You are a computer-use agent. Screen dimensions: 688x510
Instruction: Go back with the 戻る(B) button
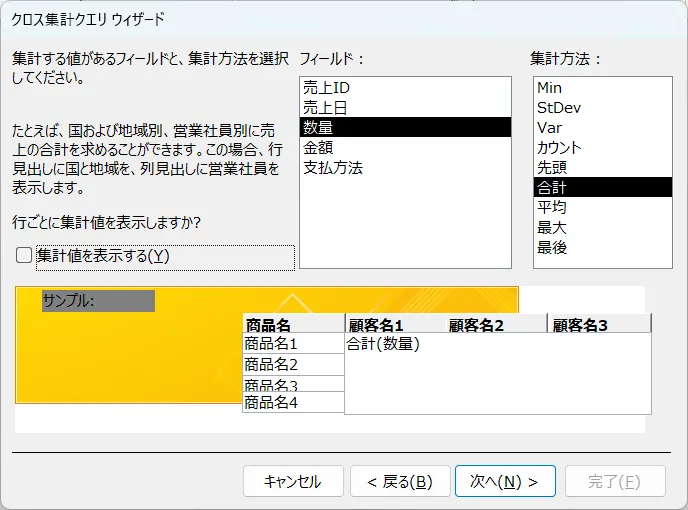coord(400,481)
